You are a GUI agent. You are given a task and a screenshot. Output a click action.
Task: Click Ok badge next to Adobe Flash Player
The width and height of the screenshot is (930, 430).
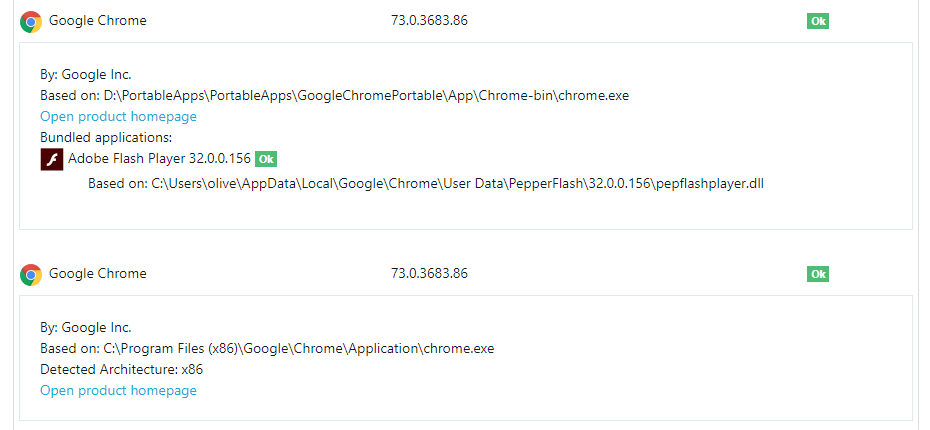tap(266, 159)
